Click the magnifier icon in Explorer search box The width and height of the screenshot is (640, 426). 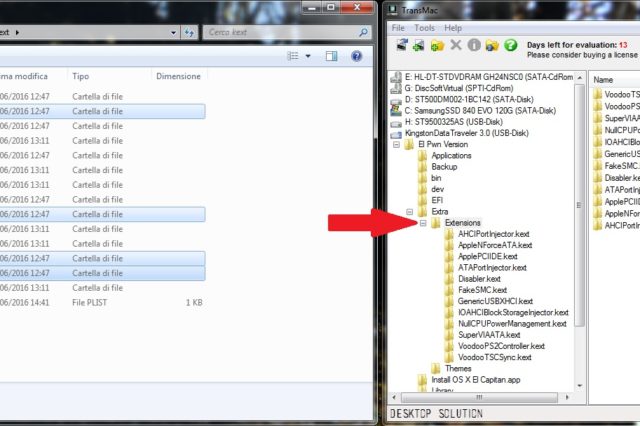363,32
